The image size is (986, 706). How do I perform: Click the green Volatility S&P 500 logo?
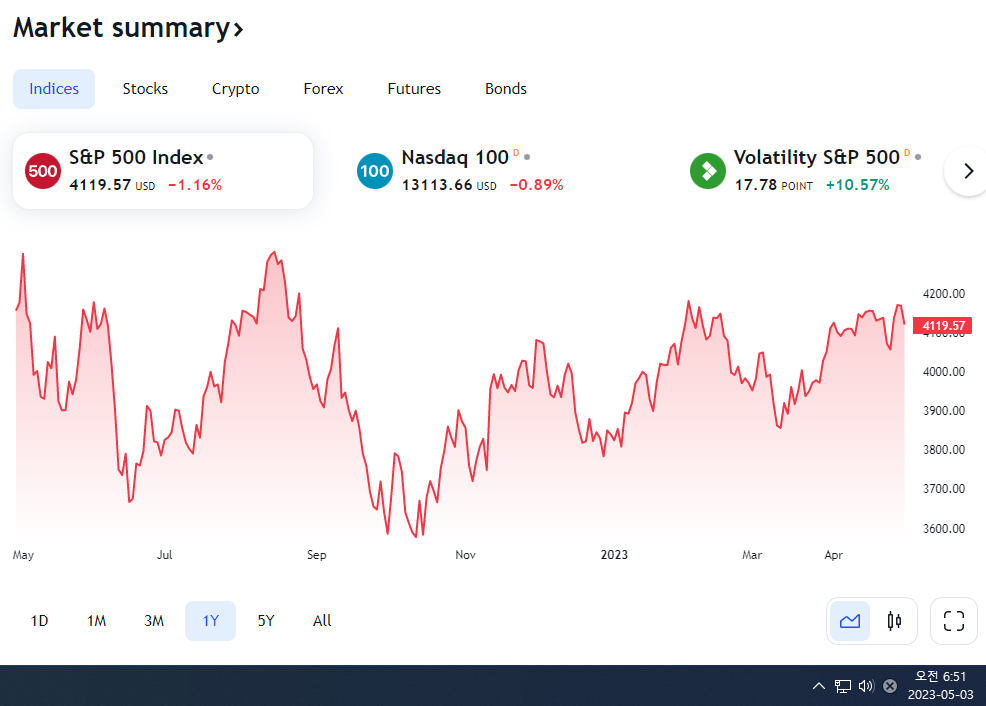pyautogui.click(x=708, y=171)
